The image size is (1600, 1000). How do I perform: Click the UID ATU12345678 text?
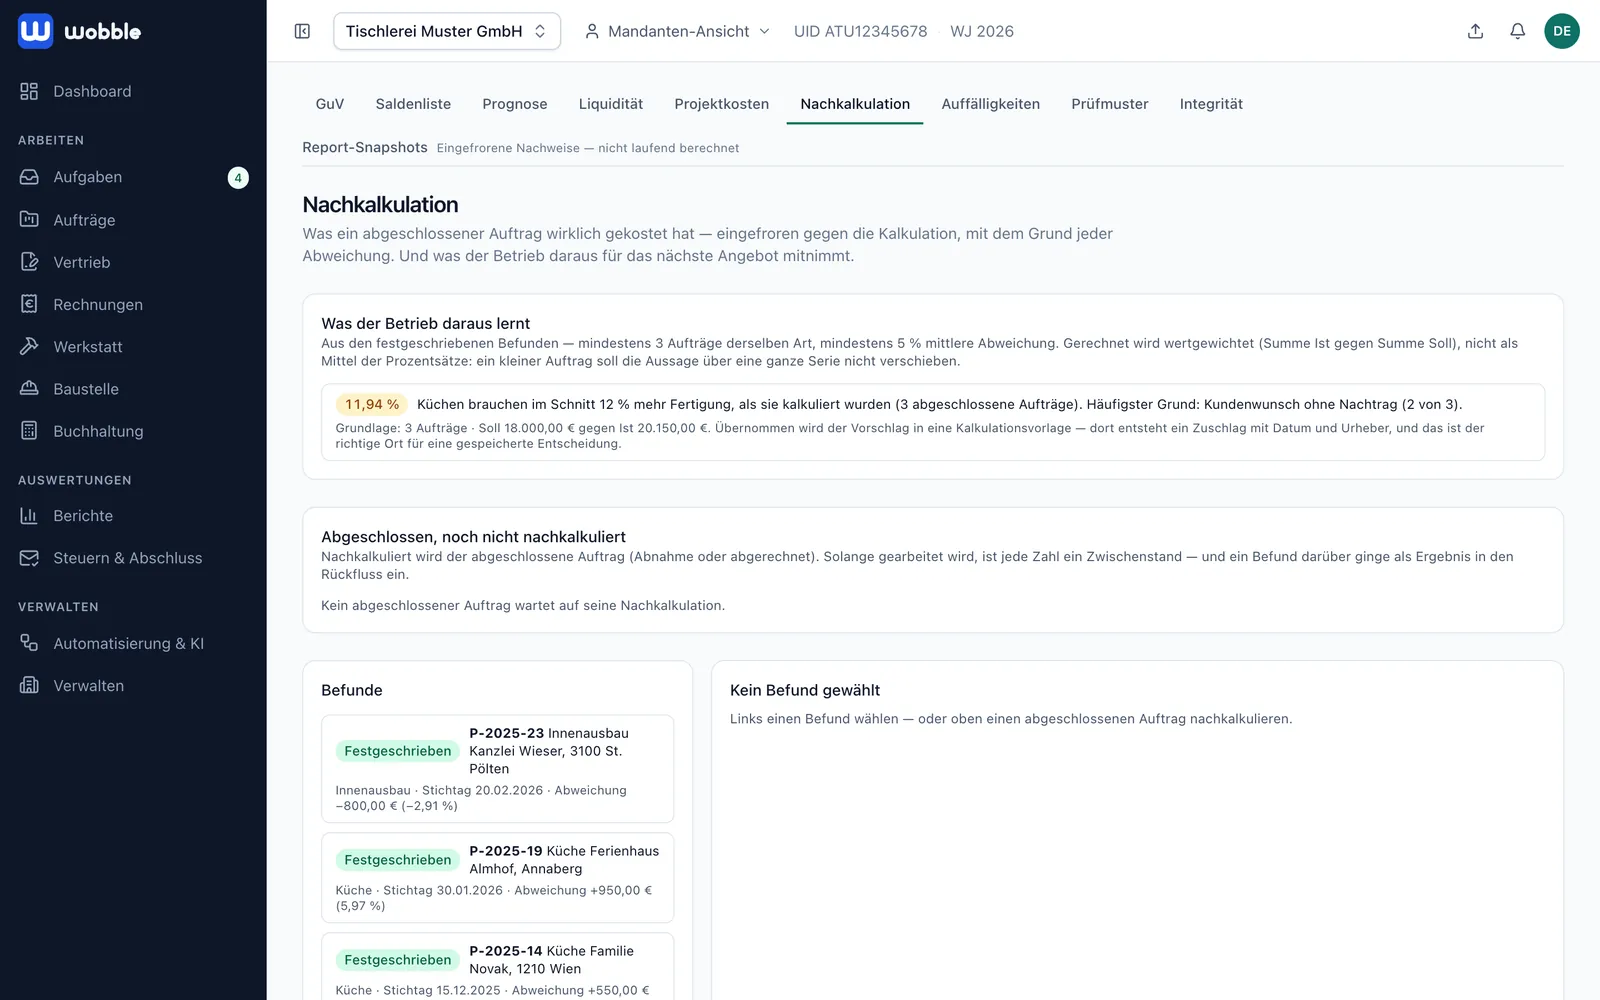861,31
